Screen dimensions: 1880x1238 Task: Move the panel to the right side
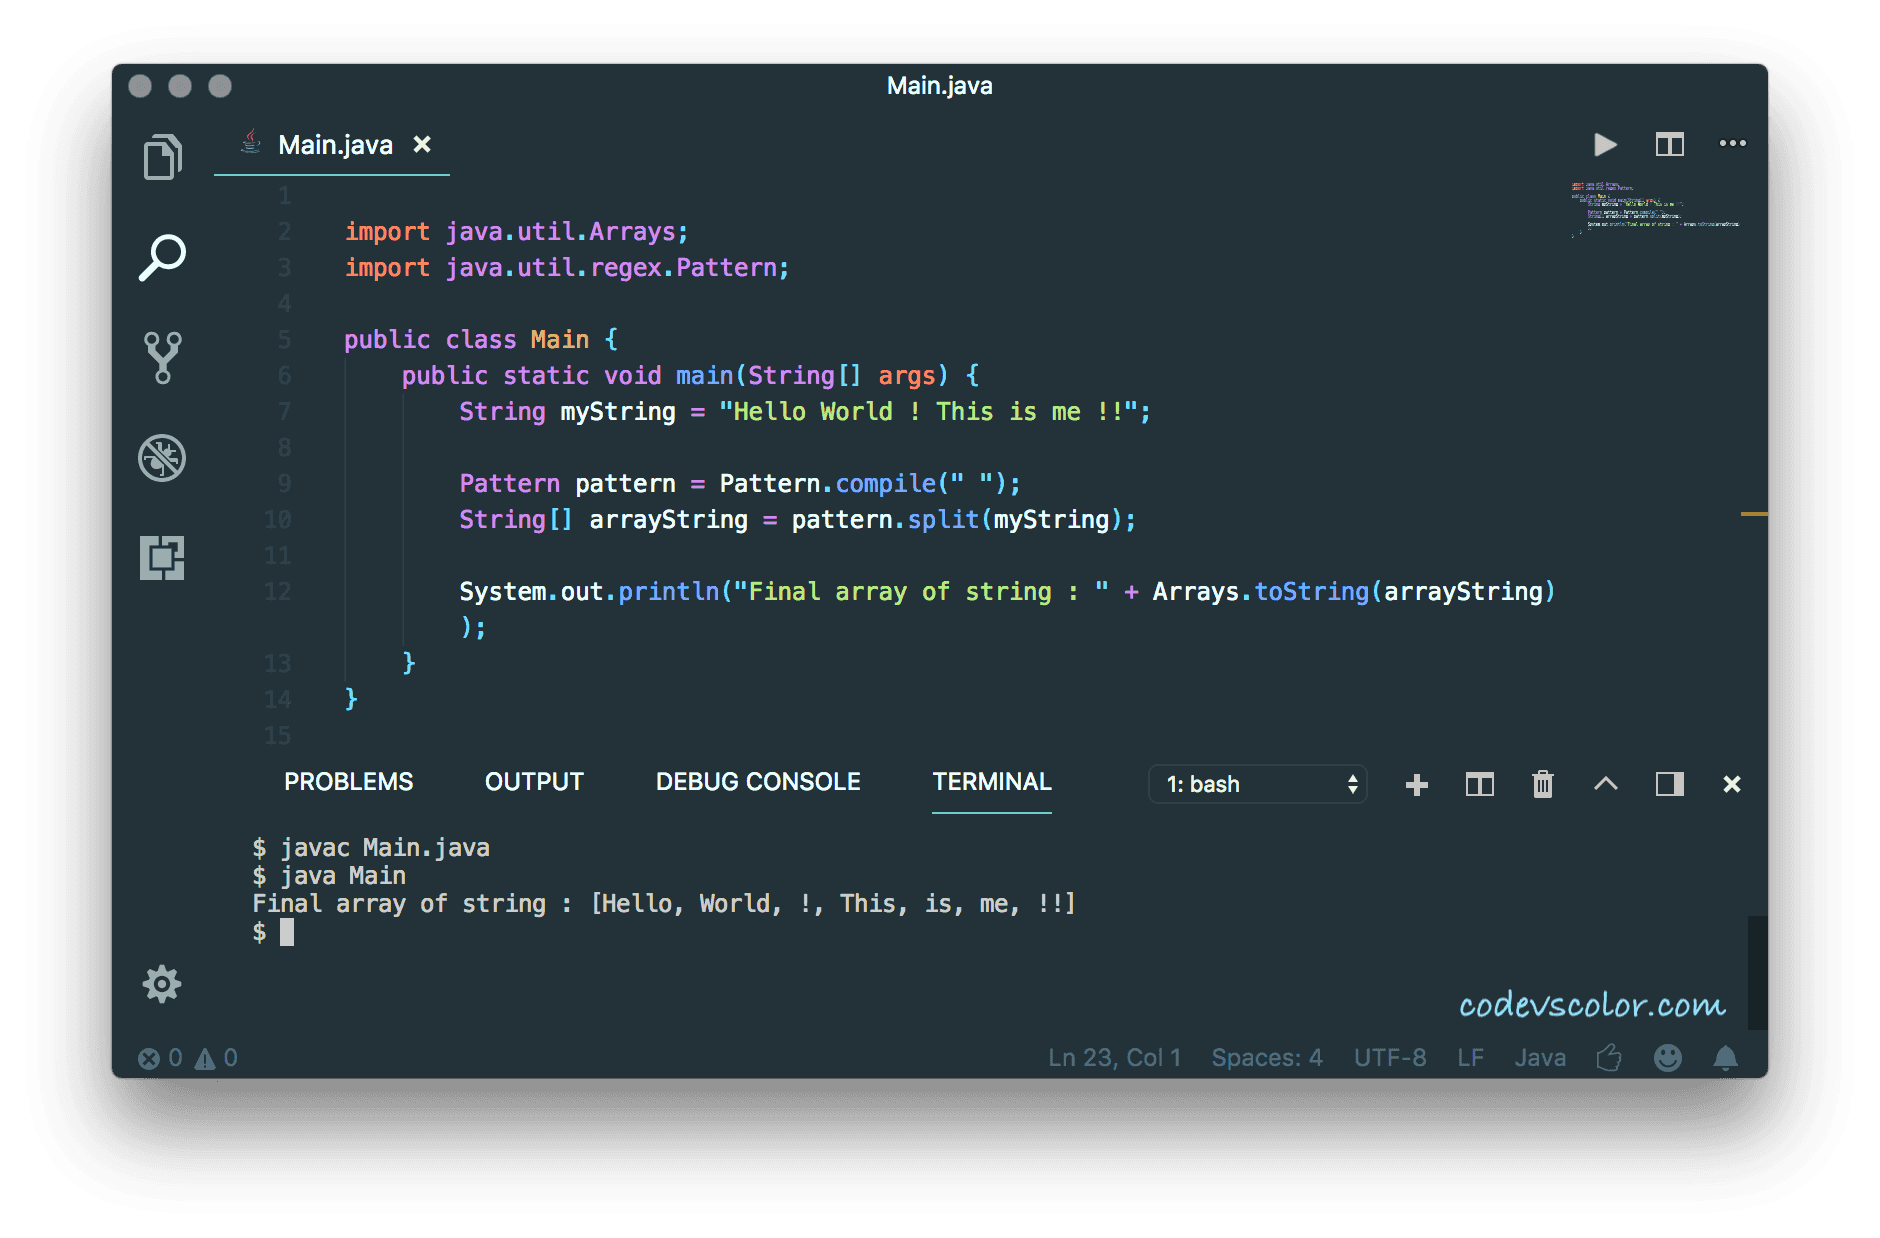tap(1669, 784)
